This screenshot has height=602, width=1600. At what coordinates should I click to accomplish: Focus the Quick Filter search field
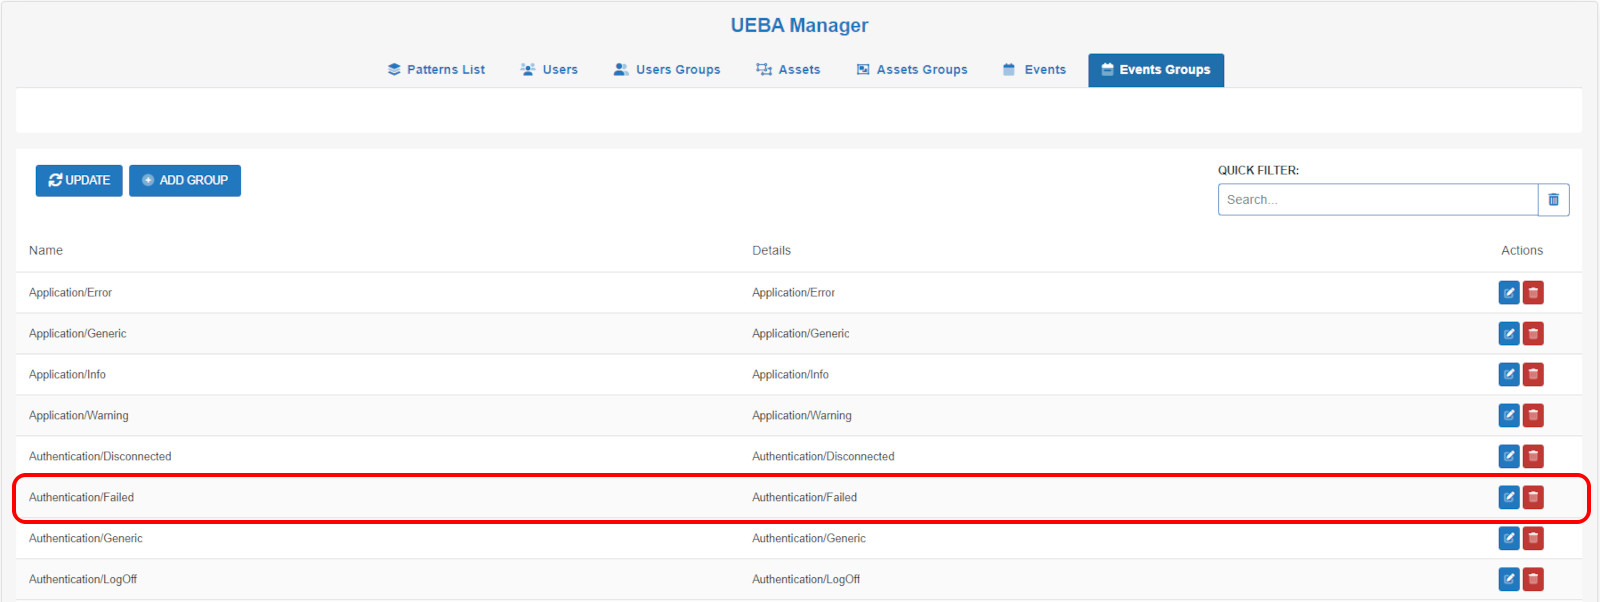(x=1378, y=200)
